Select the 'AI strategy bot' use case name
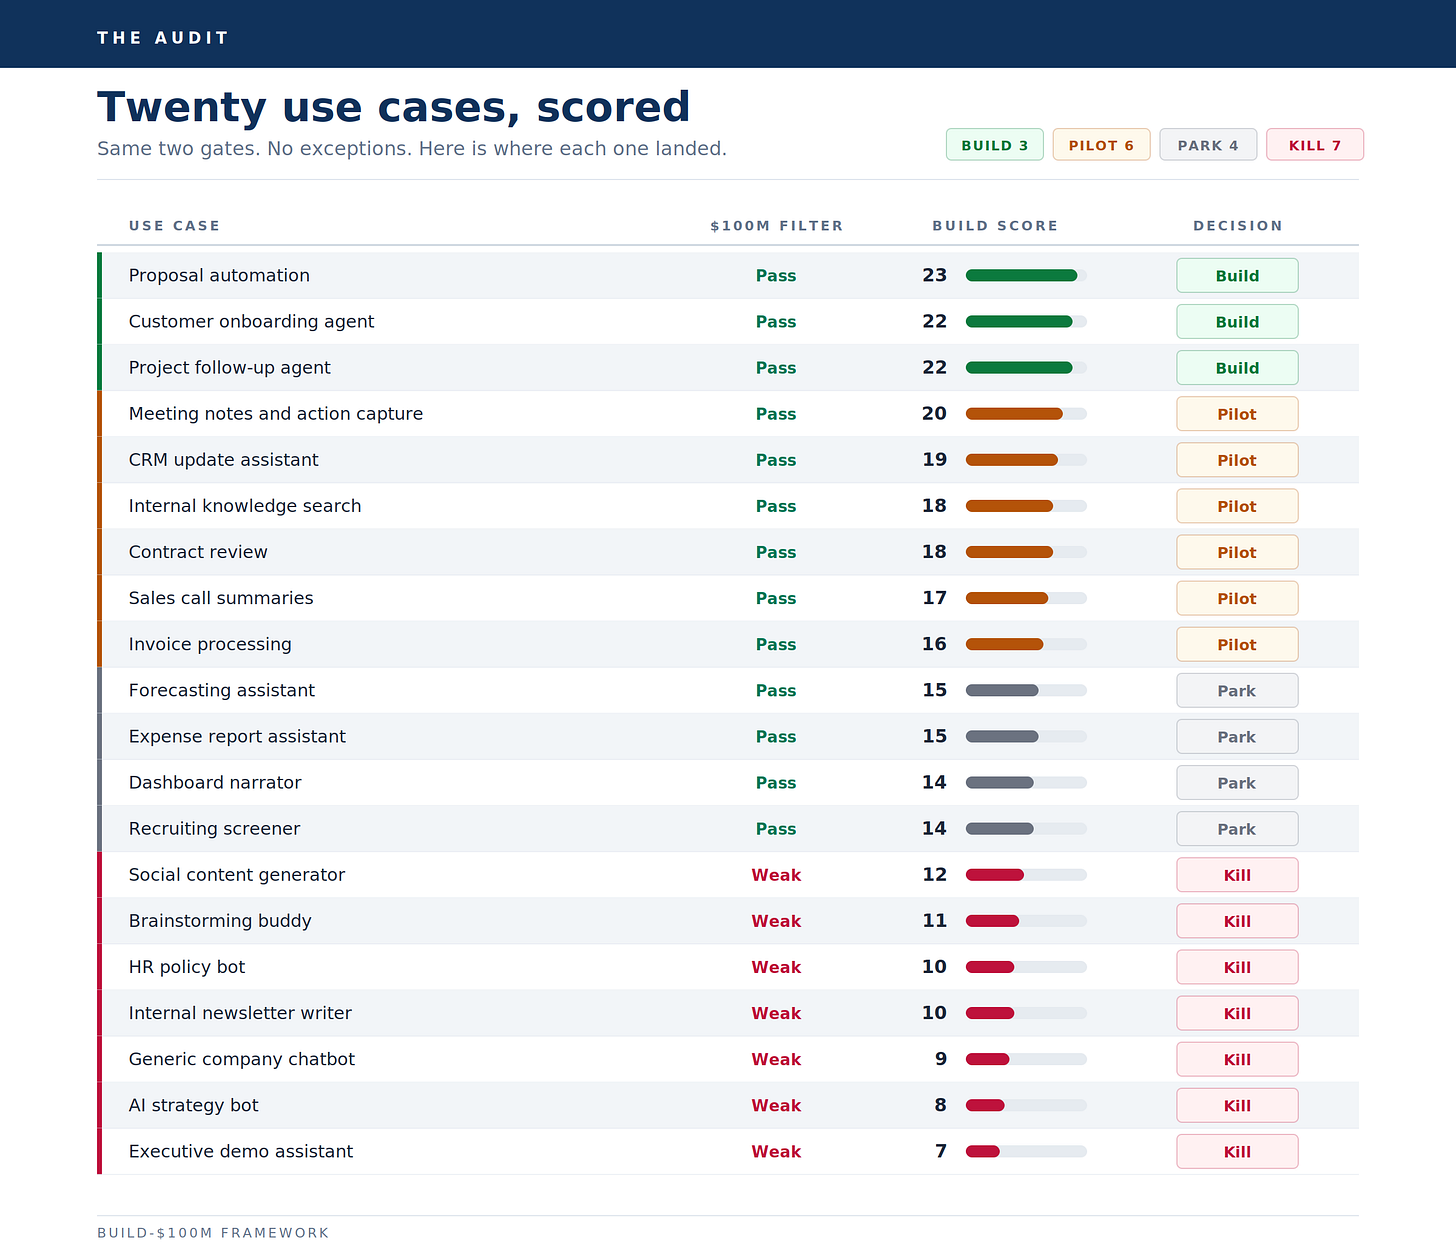Viewport: 1456px width, 1252px height. pos(193,1105)
